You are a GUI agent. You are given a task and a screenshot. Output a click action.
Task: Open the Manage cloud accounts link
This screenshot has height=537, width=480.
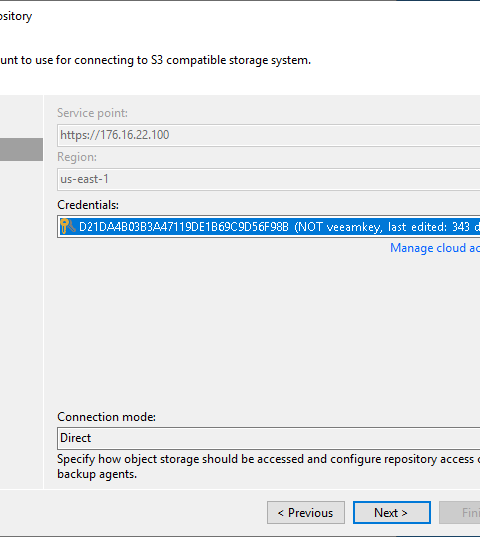pos(435,248)
